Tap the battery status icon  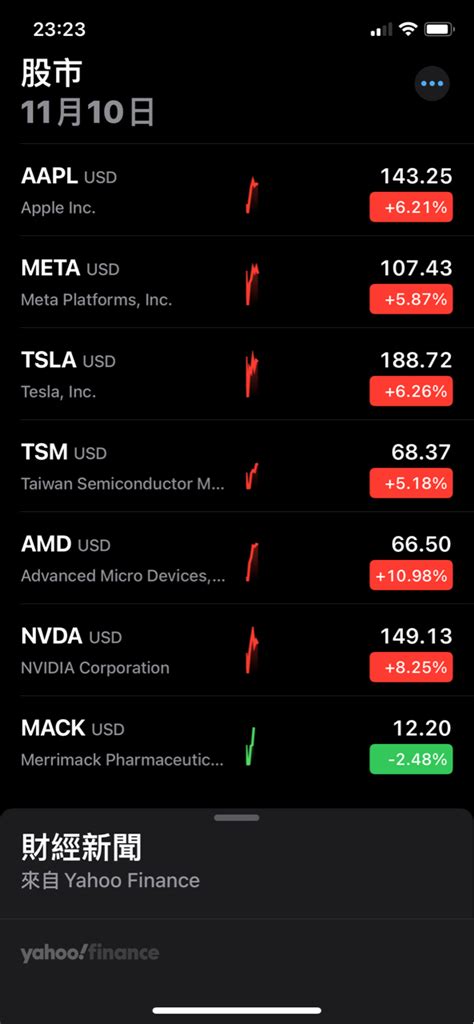[x=439, y=29]
